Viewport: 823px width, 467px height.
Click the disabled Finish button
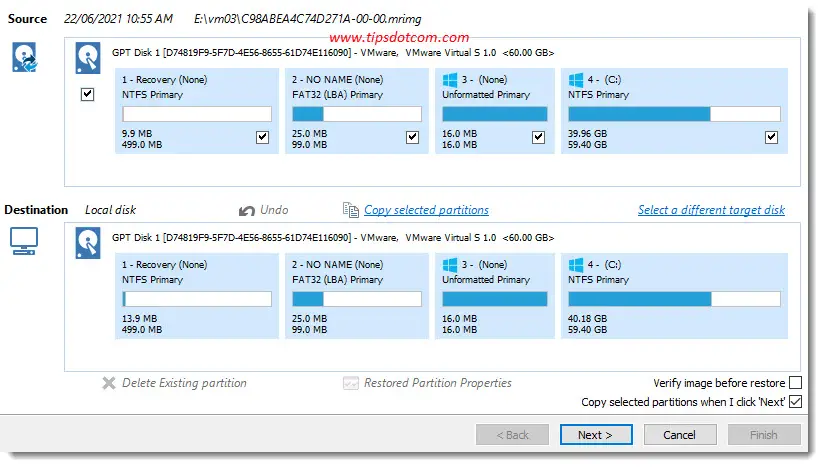coord(764,435)
